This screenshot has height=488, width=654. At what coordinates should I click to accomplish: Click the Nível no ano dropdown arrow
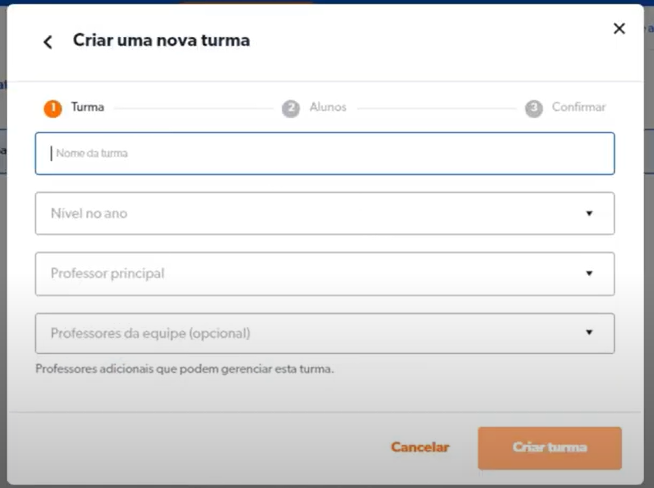coord(589,213)
